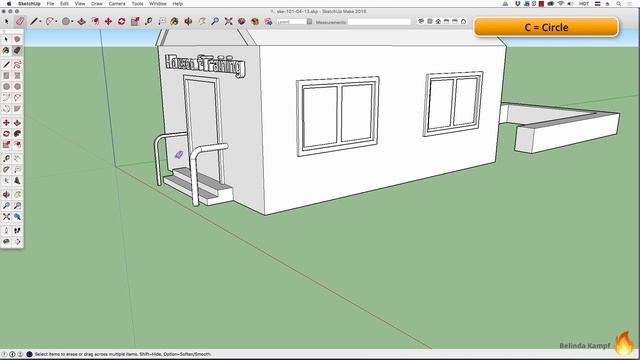Switch to the Left view
This screenshot has height=360, width=640.
click(463, 21)
